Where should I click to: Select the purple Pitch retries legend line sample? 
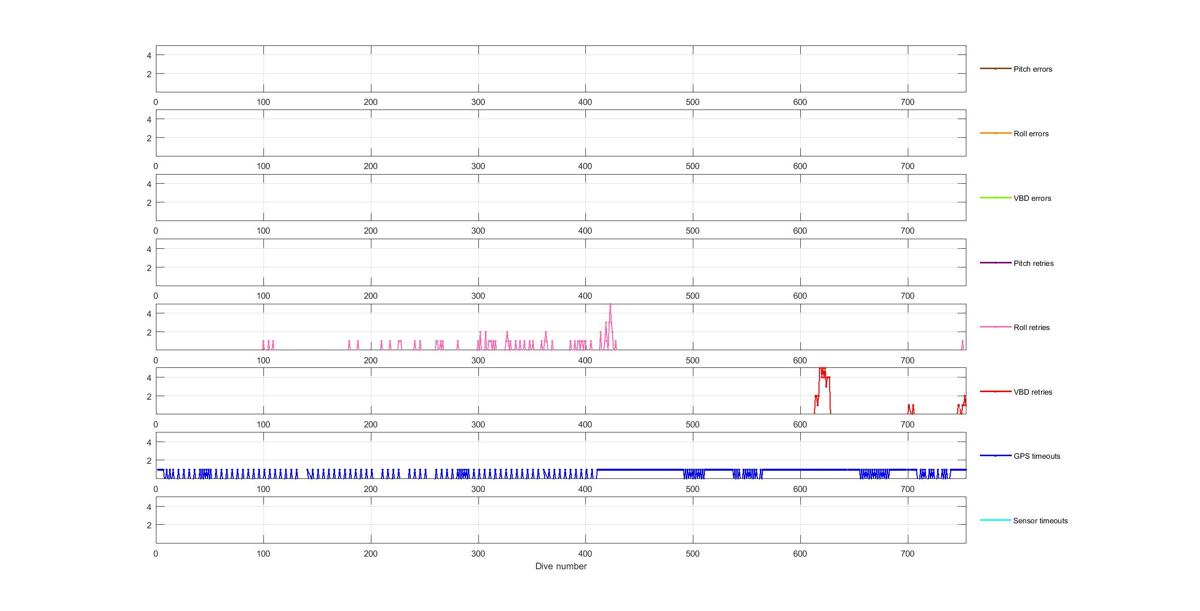(x=995, y=262)
